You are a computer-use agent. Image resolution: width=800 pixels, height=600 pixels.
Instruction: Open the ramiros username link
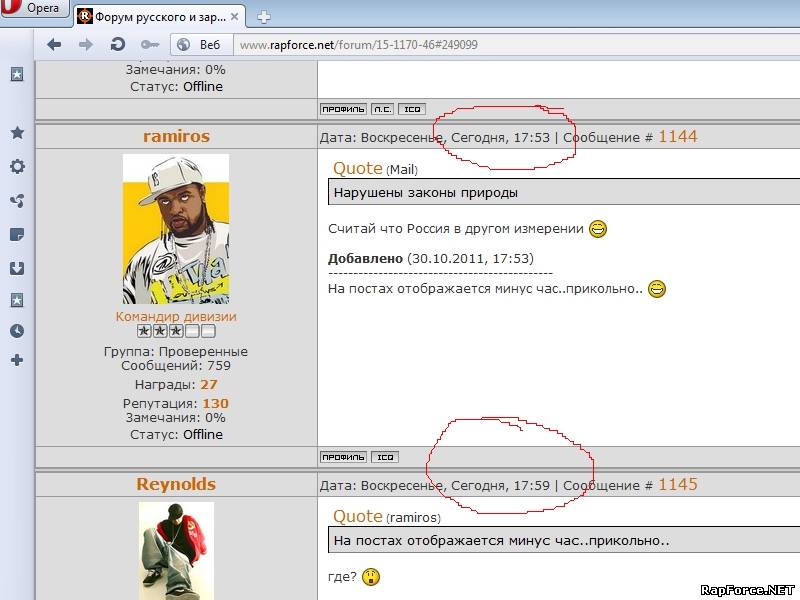click(177, 136)
